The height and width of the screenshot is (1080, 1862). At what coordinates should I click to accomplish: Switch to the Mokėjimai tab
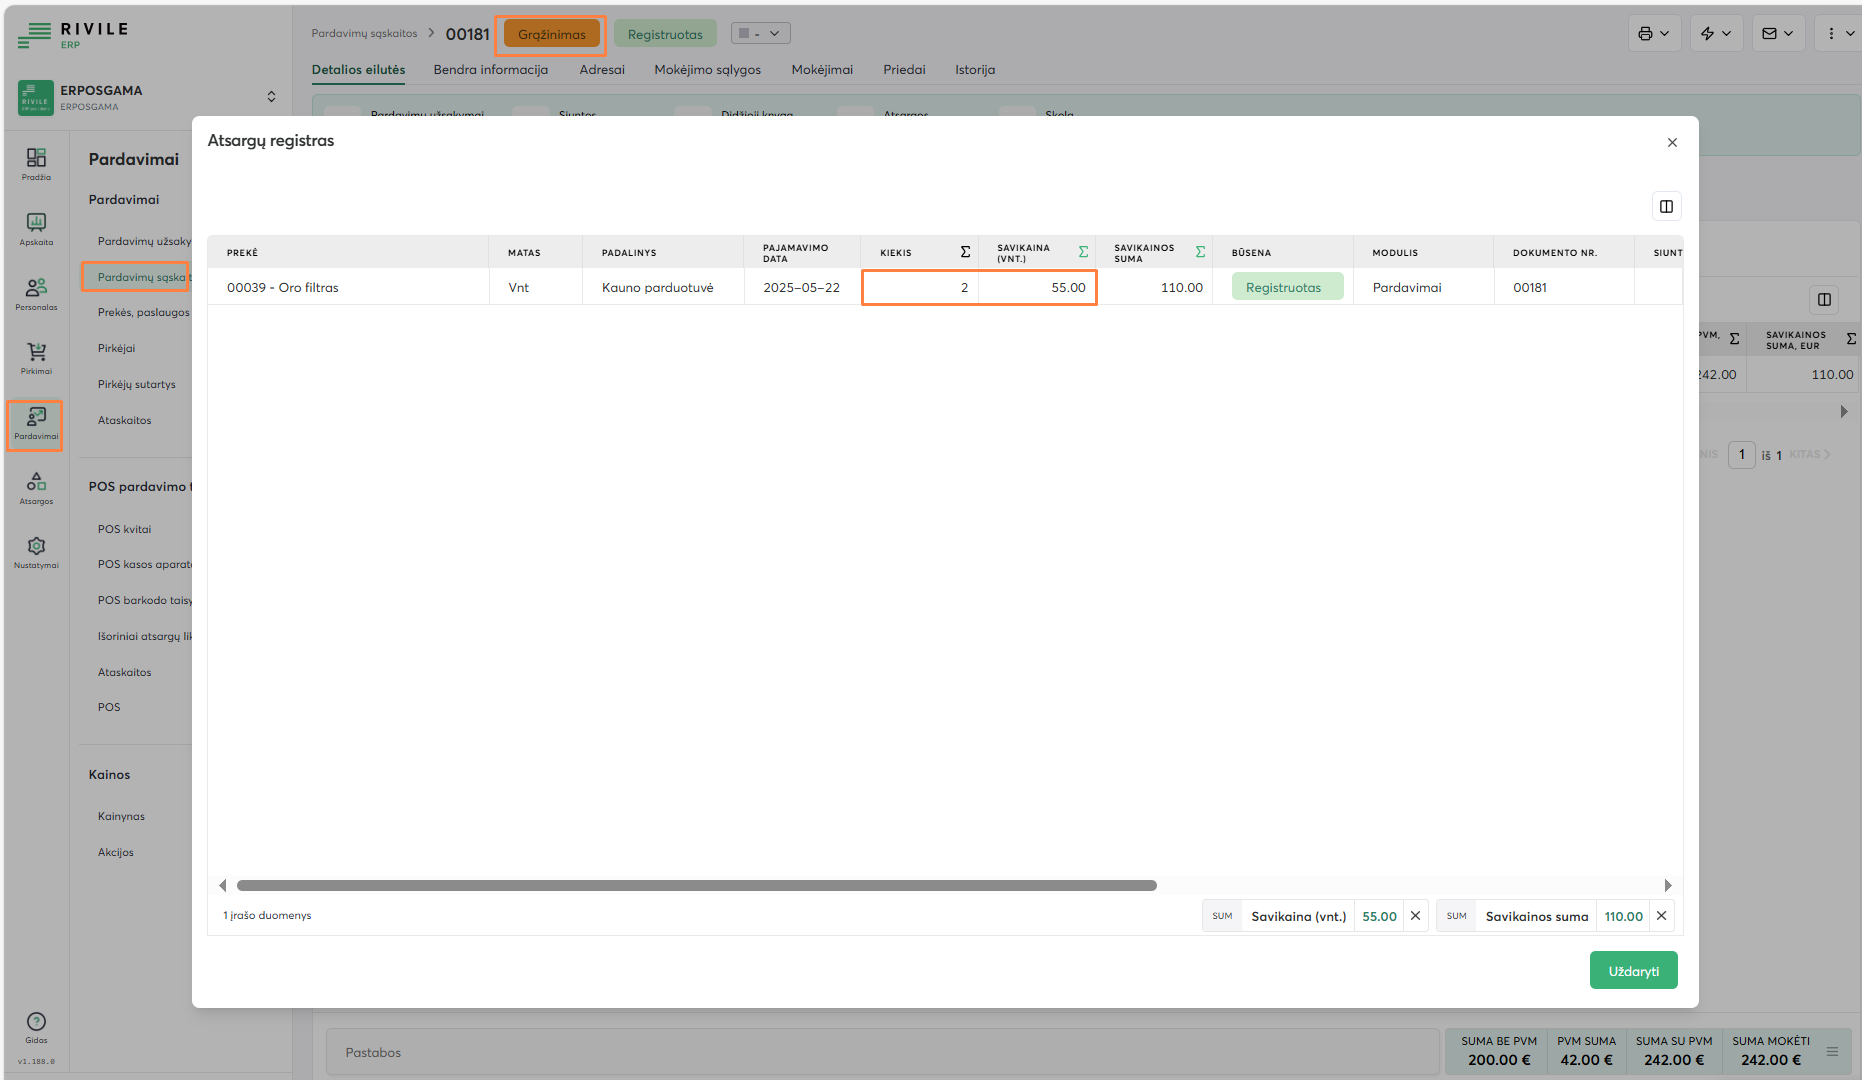click(821, 70)
